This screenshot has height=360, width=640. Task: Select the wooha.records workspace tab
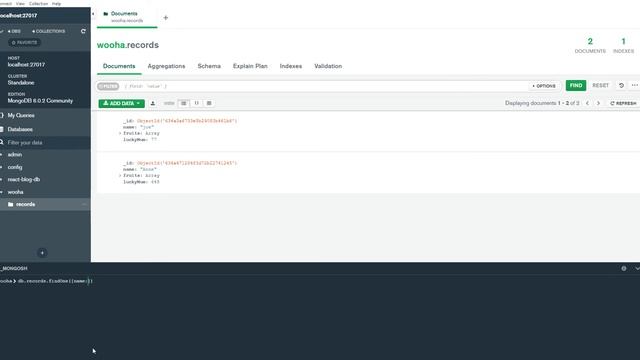[127, 17]
